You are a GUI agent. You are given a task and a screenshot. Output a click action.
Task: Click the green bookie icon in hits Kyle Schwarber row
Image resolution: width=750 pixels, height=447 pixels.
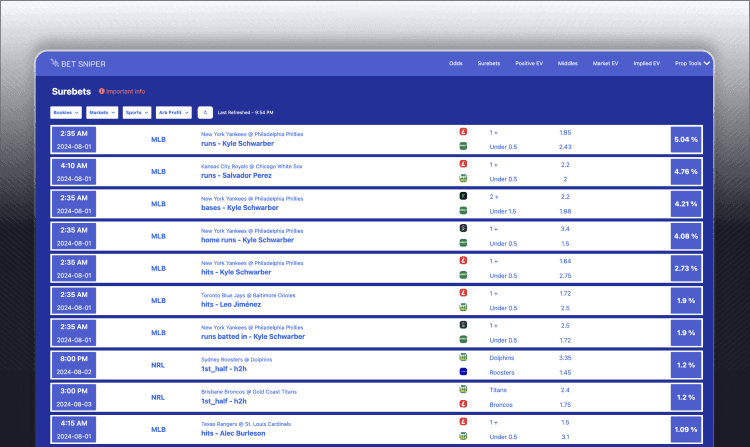click(x=463, y=275)
